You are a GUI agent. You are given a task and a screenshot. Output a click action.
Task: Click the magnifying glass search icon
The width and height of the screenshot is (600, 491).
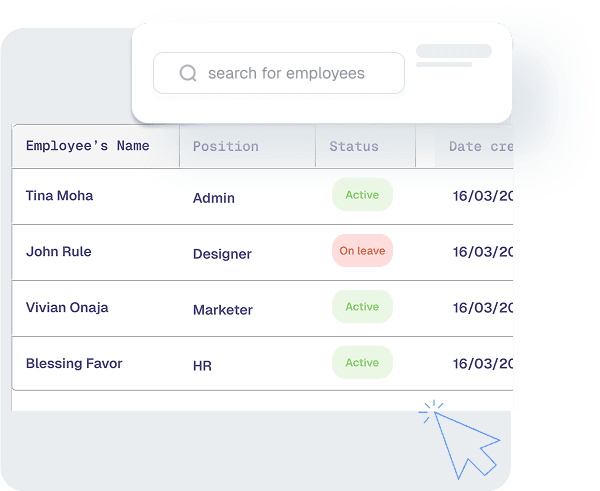188,73
